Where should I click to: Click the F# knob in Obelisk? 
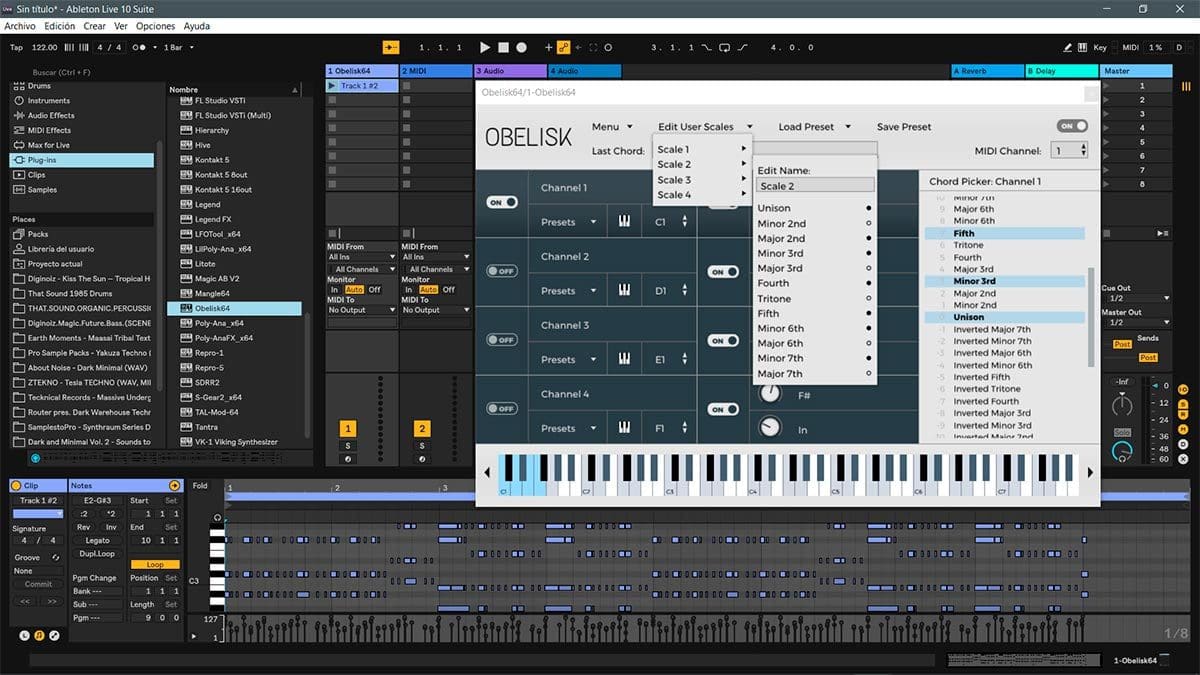pyautogui.click(x=769, y=394)
